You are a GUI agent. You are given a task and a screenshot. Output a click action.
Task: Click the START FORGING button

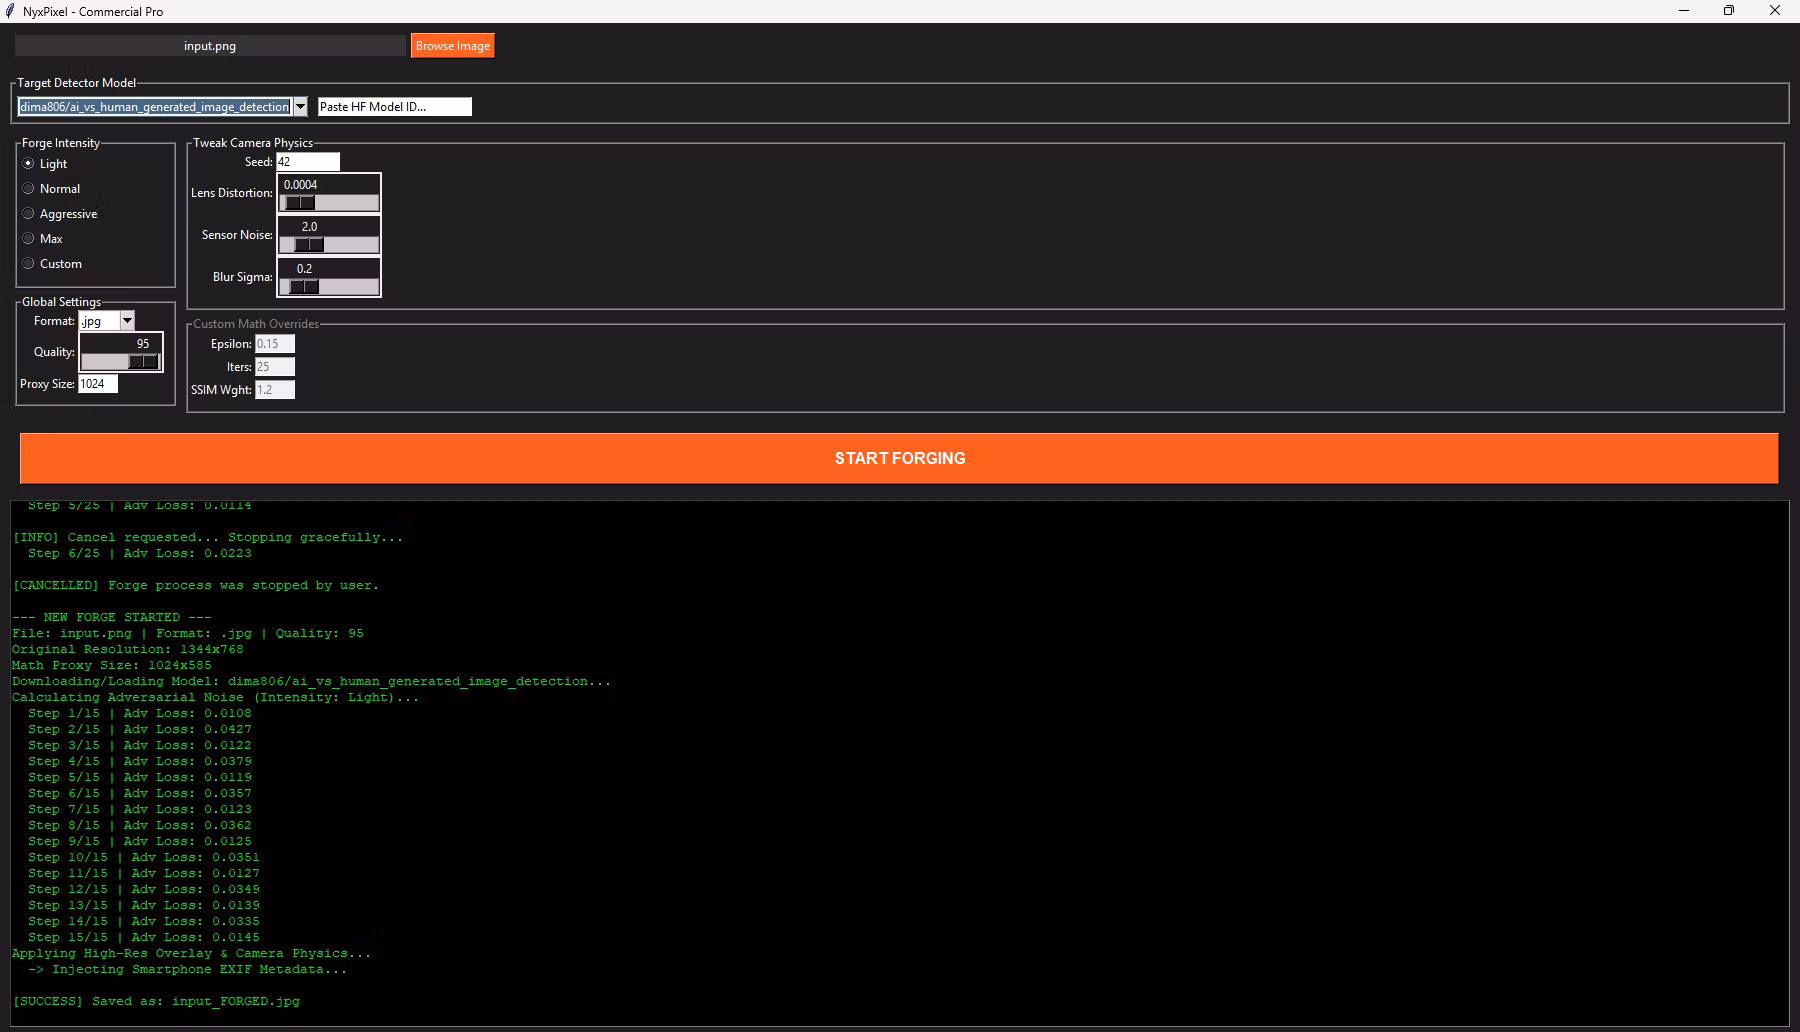click(x=899, y=458)
